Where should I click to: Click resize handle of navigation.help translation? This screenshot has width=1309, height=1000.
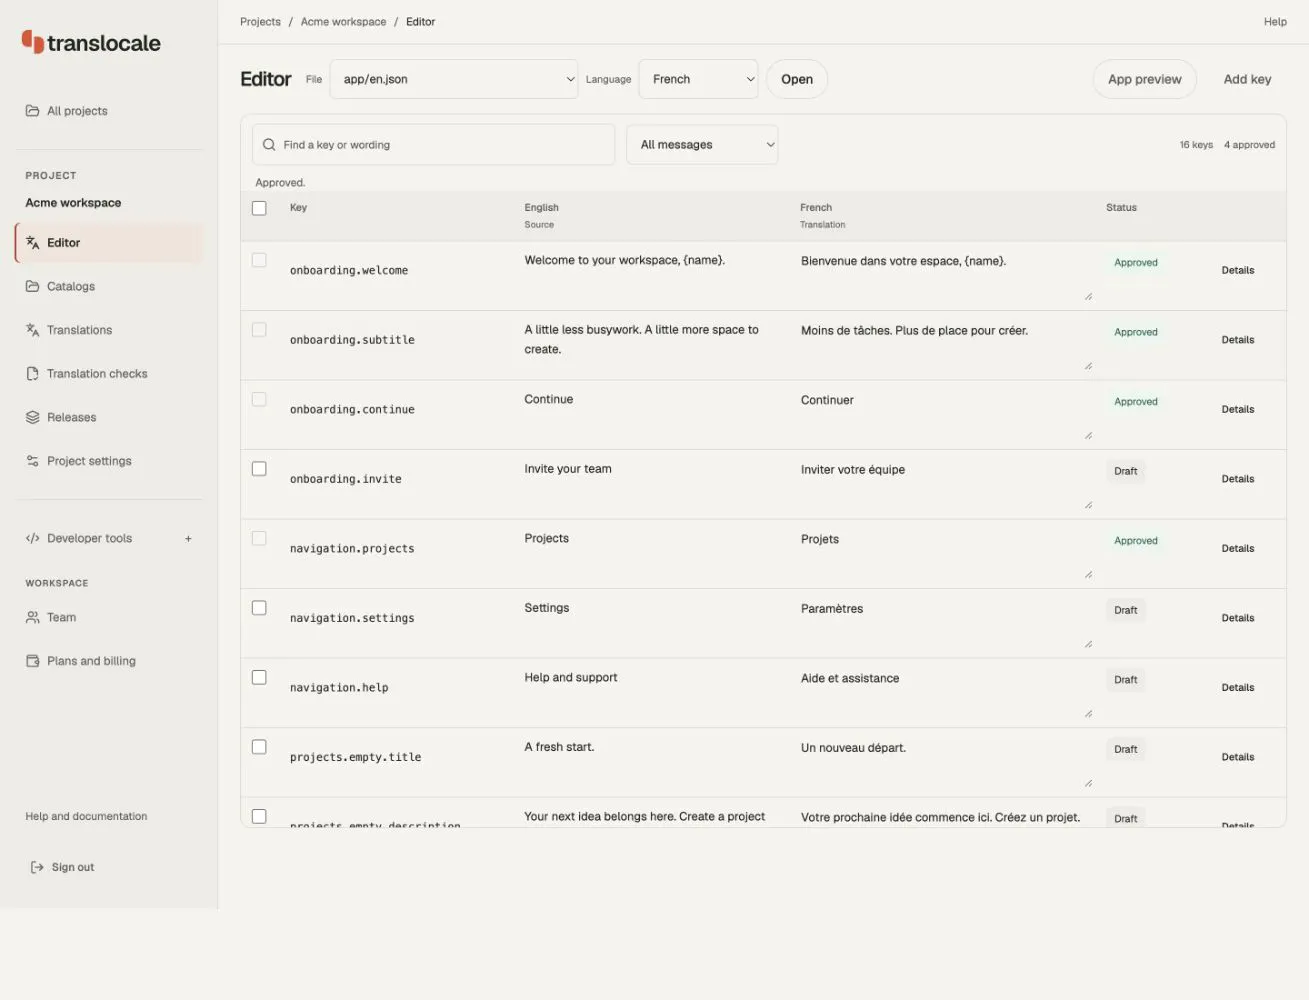[1088, 714]
